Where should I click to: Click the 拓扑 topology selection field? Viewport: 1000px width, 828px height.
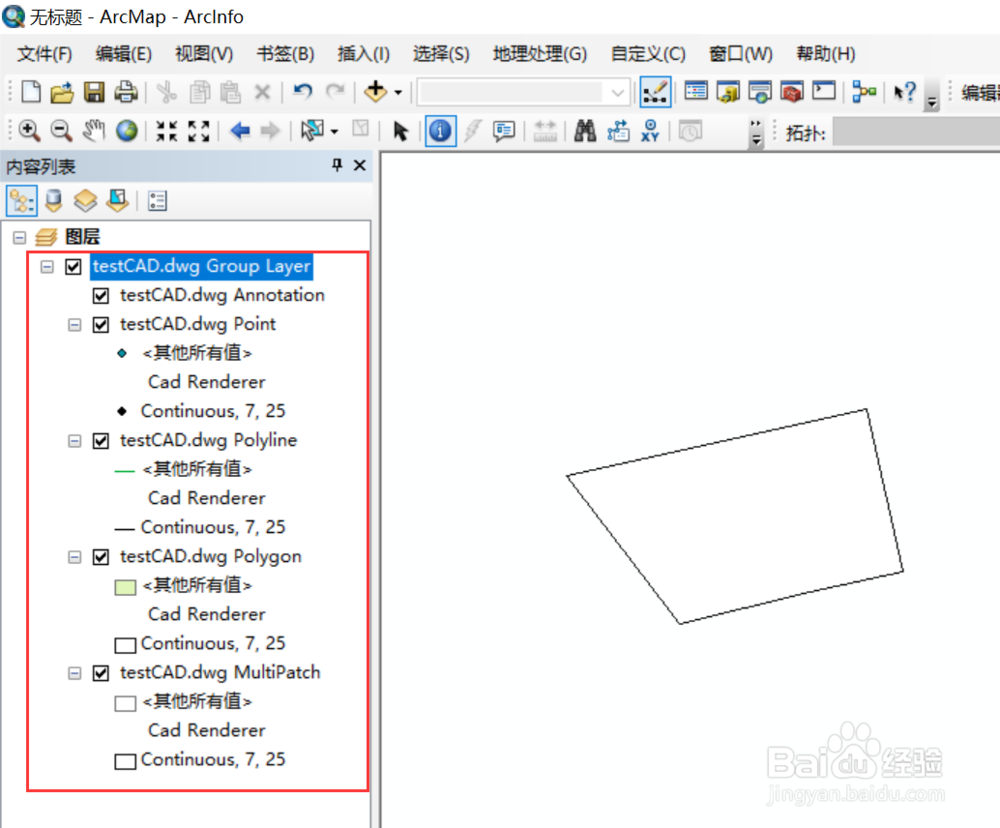click(x=916, y=132)
